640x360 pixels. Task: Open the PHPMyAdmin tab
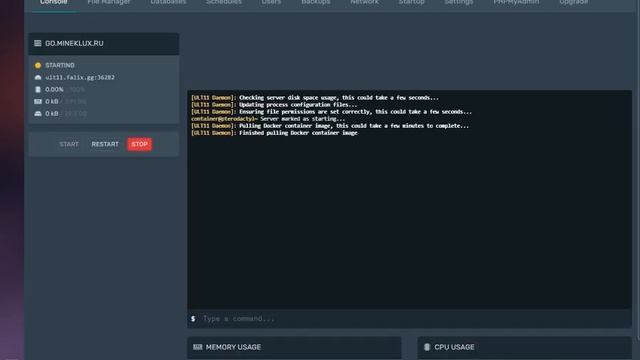[516, 2]
